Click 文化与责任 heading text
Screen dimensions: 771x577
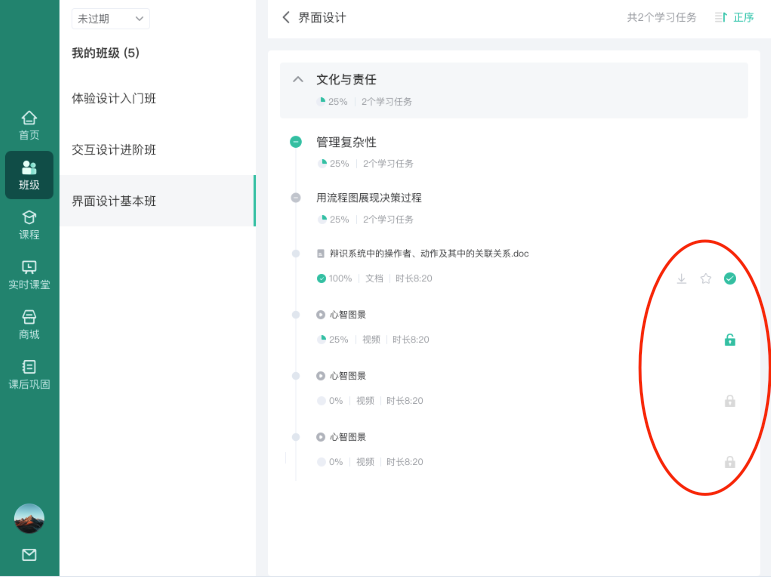(x=347, y=79)
